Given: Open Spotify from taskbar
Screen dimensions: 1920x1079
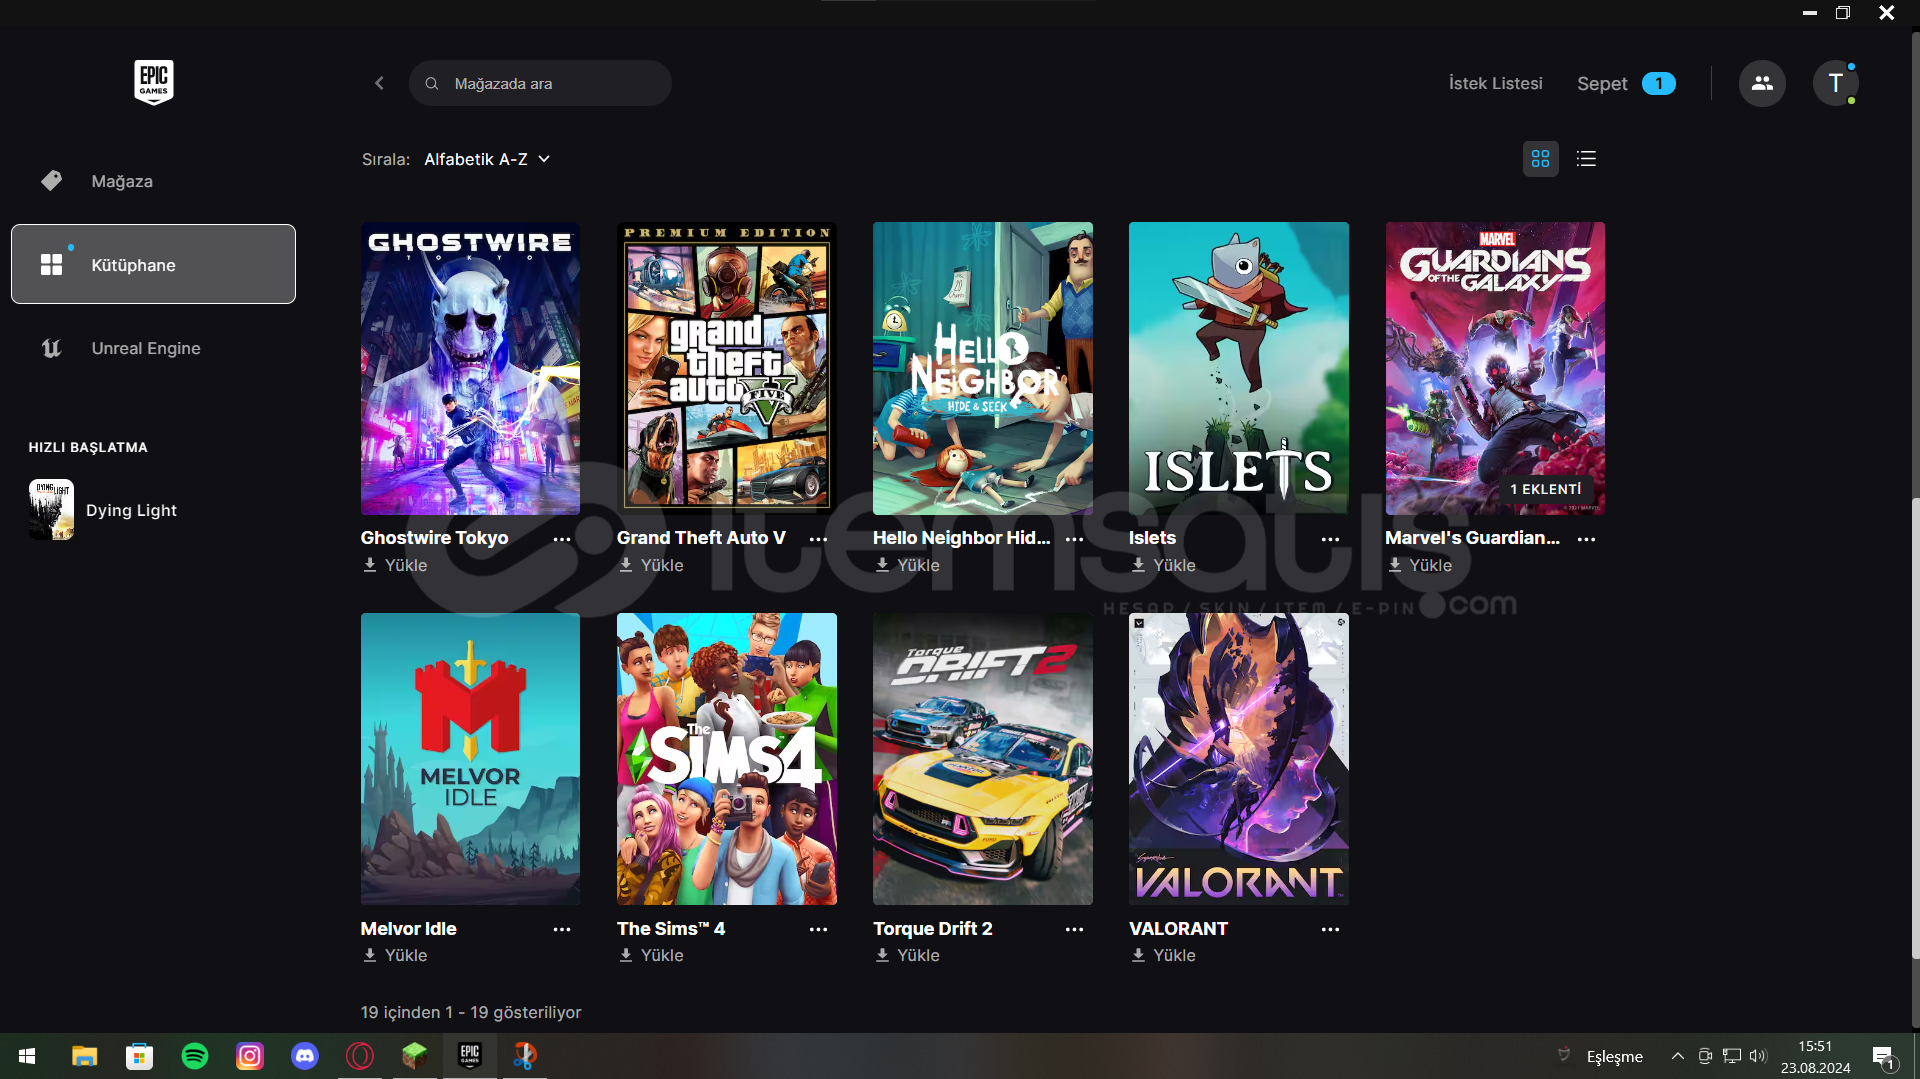Looking at the screenshot, I should click(195, 1056).
